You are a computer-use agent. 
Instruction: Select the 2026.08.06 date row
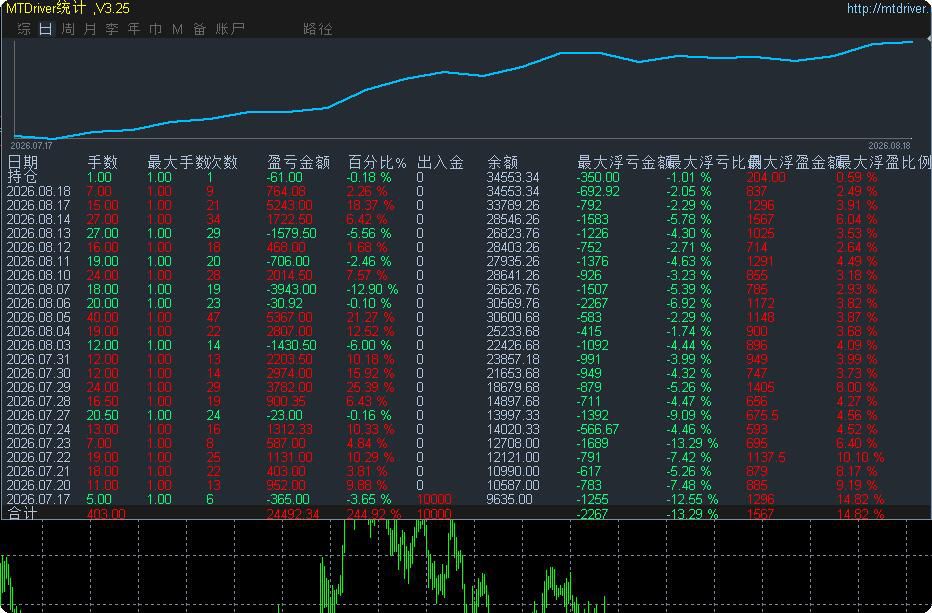(x=39, y=303)
